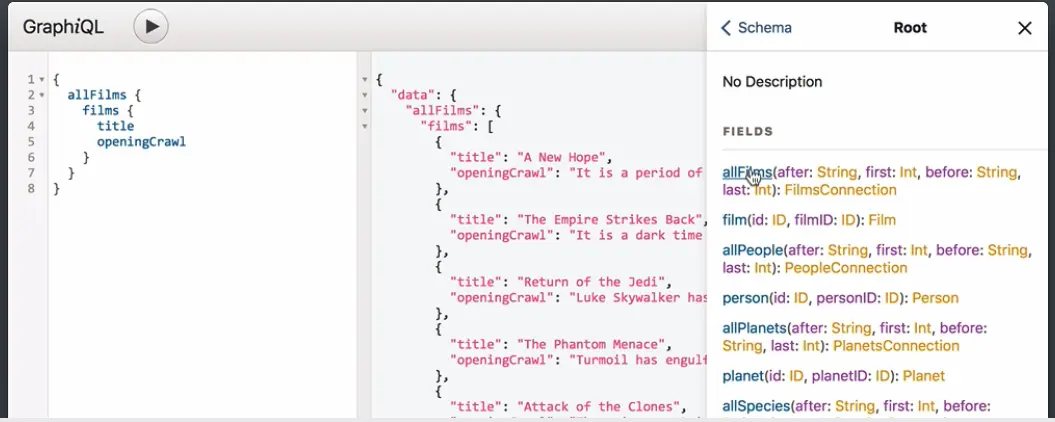
Task: Select the title field in query editor
Action: (116, 126)
